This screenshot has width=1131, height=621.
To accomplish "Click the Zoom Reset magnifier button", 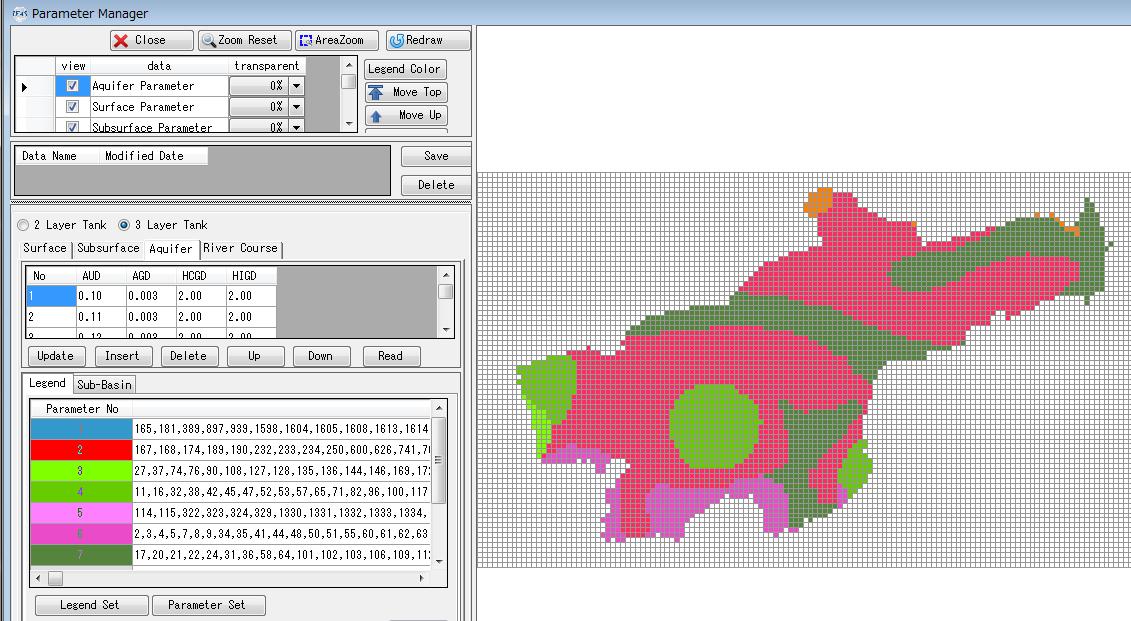I will point(245,40).
